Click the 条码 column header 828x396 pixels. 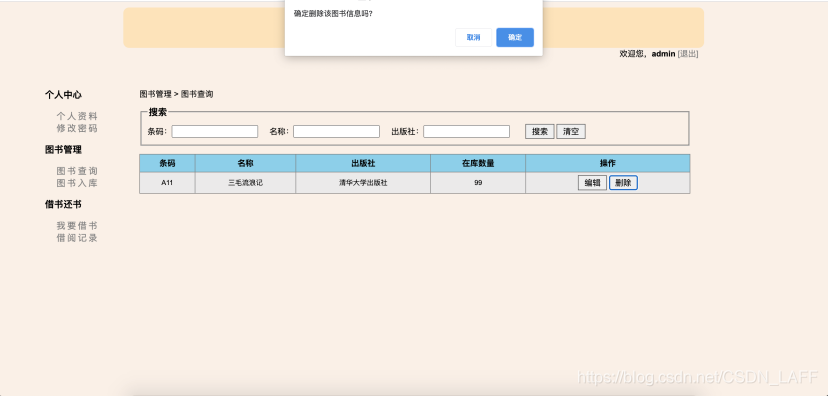coord(167,163)
